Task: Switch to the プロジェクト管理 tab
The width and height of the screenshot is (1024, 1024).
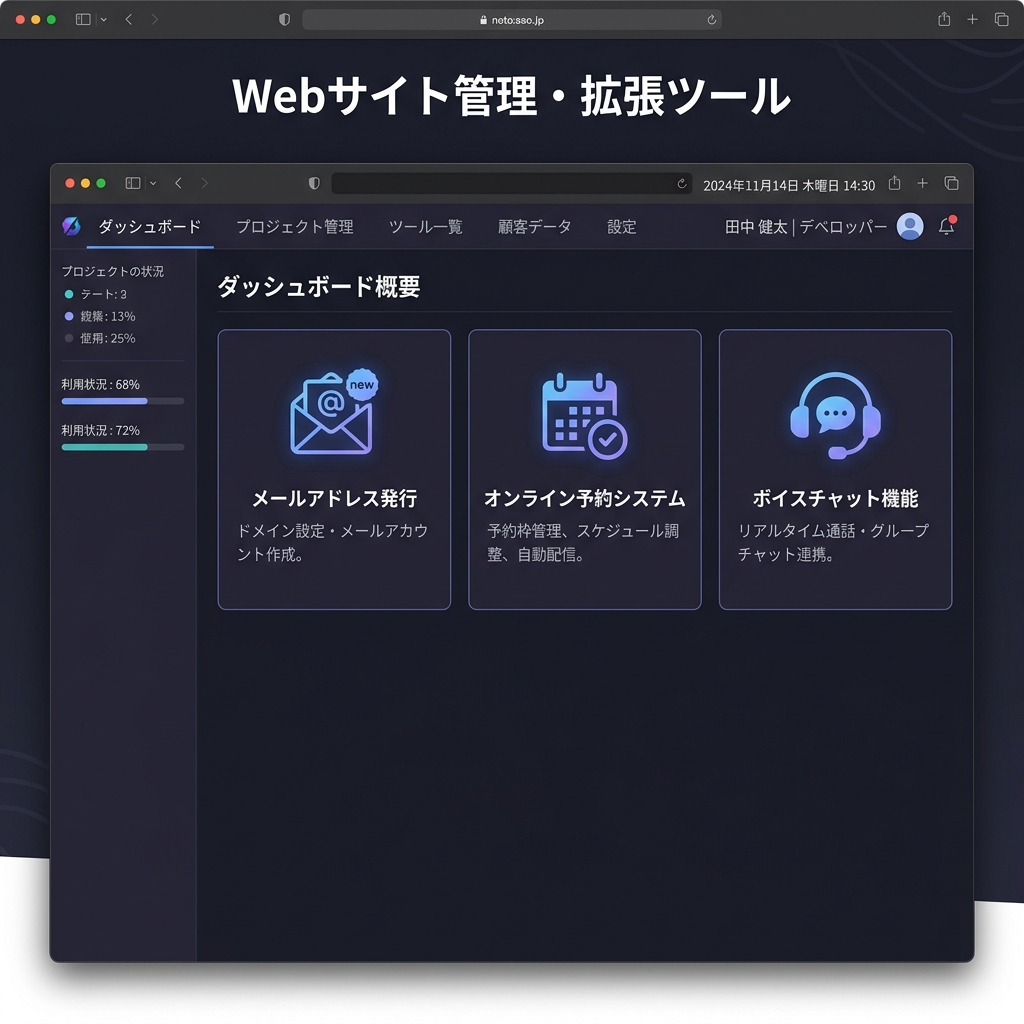Action: pos(295,227)
